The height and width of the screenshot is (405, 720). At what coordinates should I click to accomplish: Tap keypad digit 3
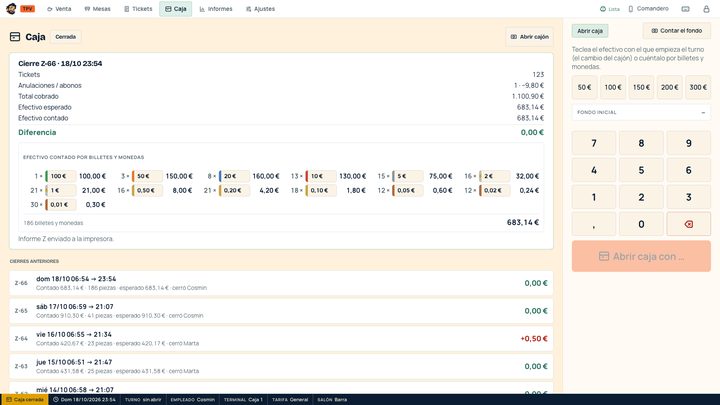coord(688,197)
